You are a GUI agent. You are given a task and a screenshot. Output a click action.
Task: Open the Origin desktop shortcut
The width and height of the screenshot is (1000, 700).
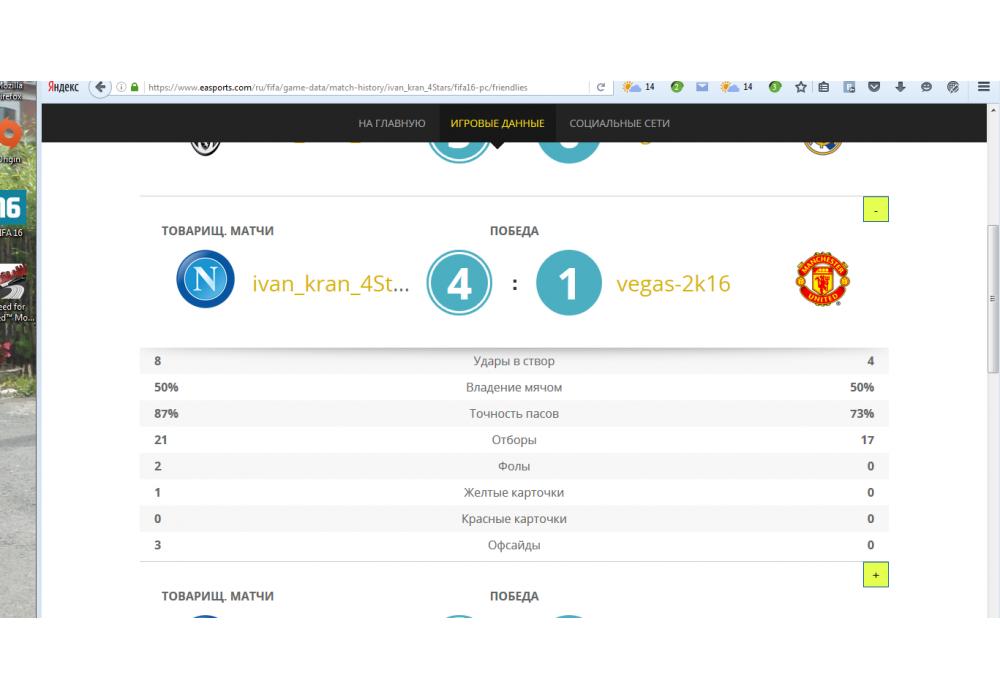[x=11, y=142]
